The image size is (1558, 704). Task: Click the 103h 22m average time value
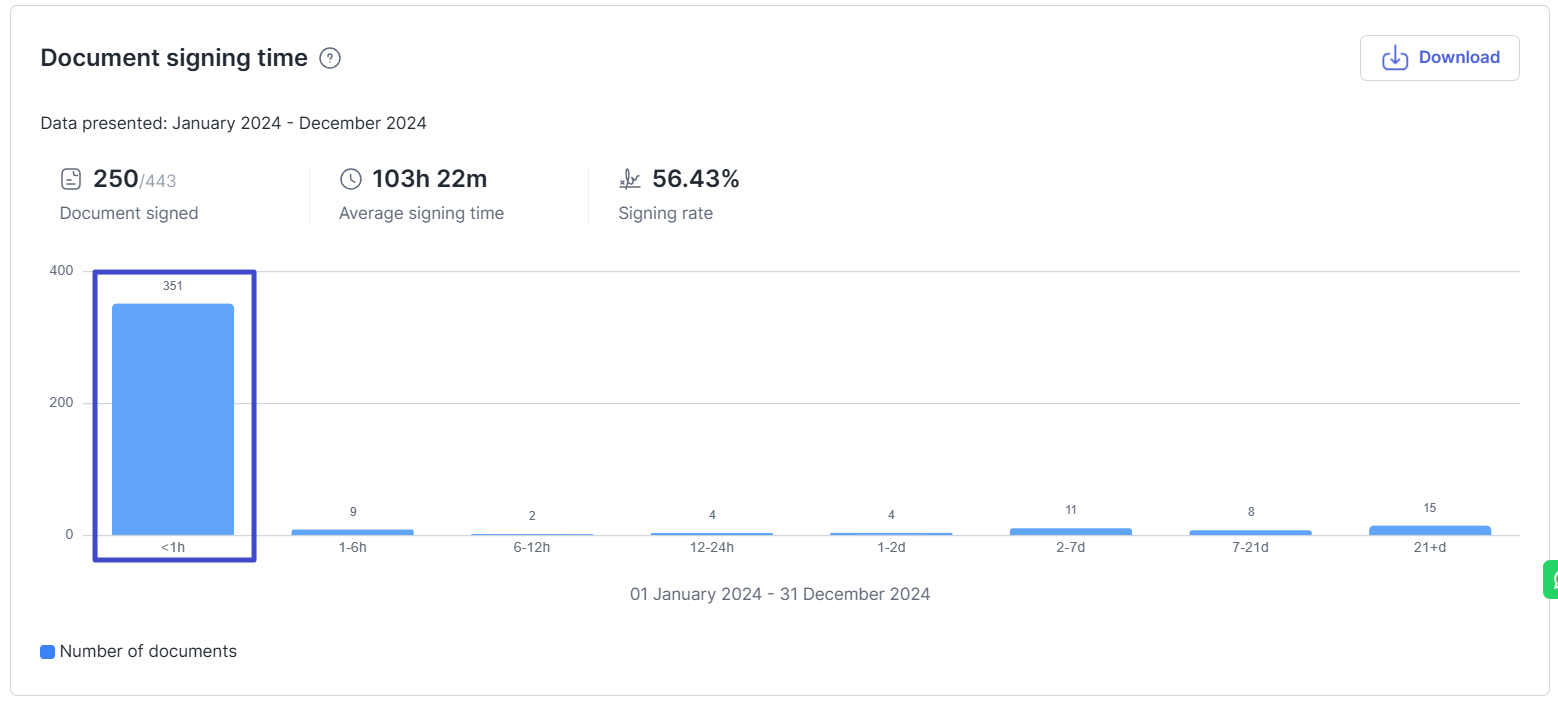point(430,180)
